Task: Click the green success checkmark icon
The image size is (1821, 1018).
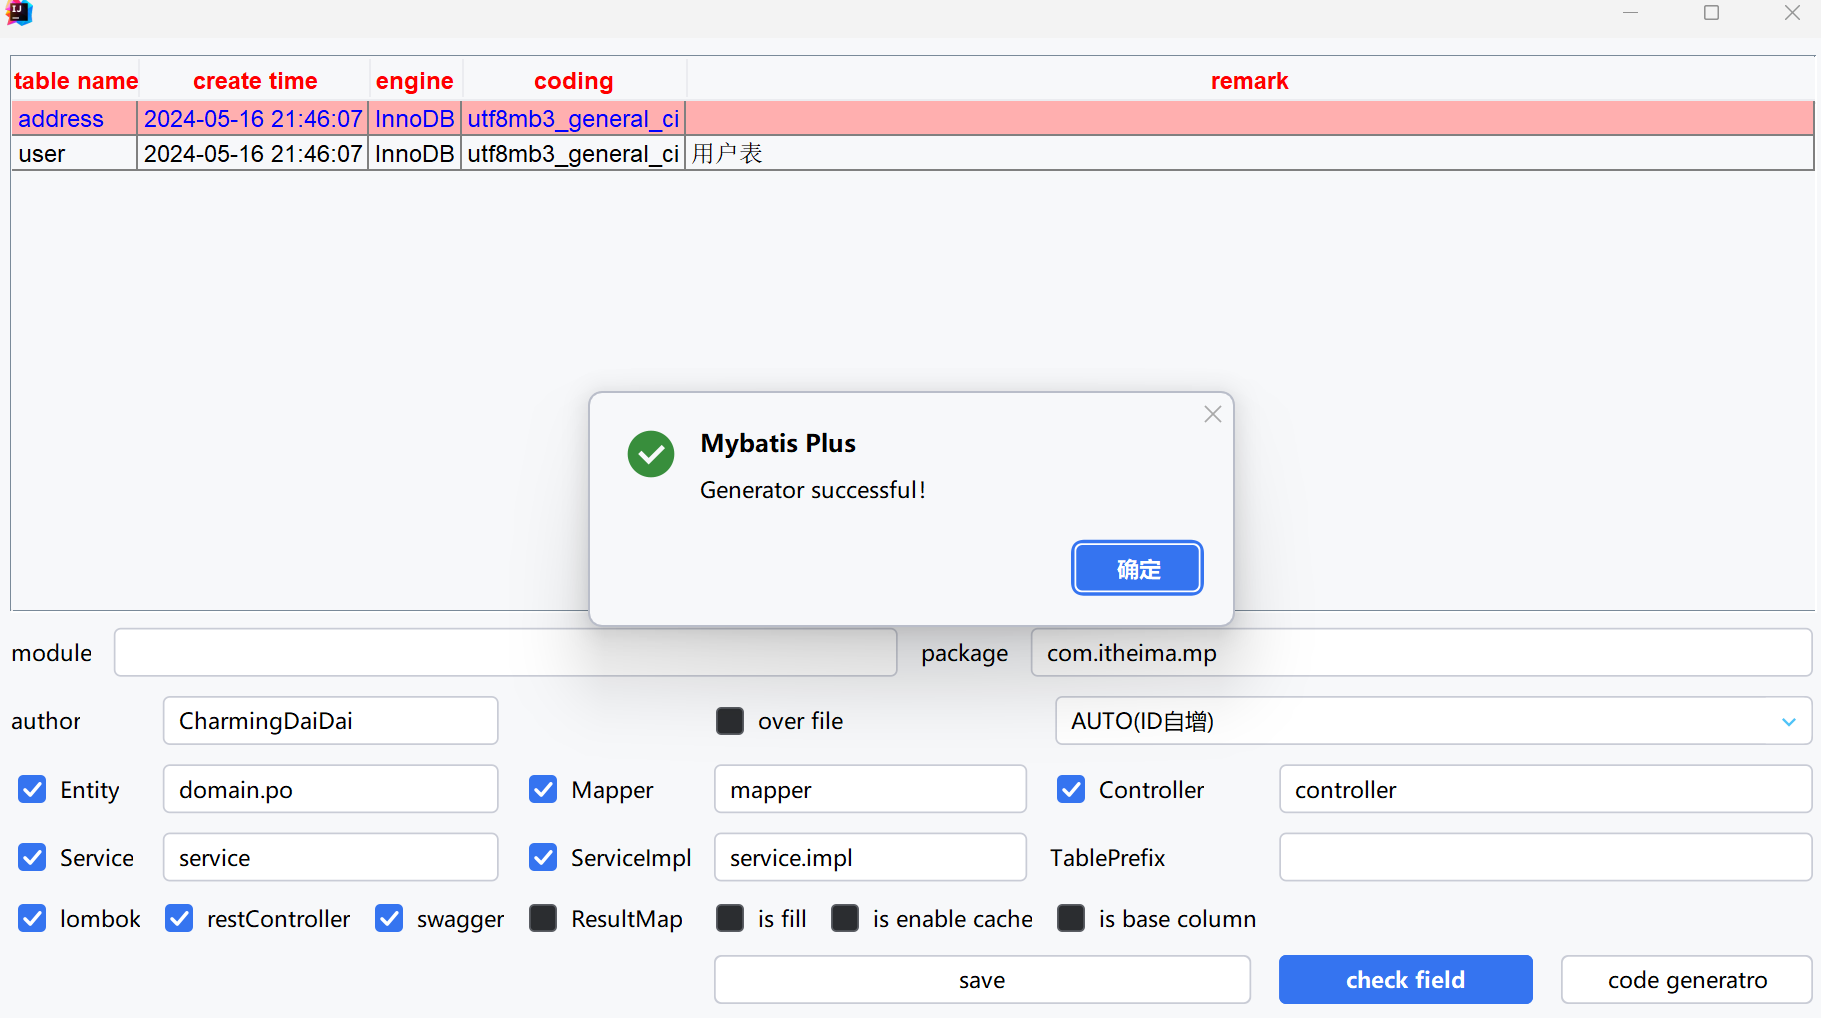Action: pos(651,454)
